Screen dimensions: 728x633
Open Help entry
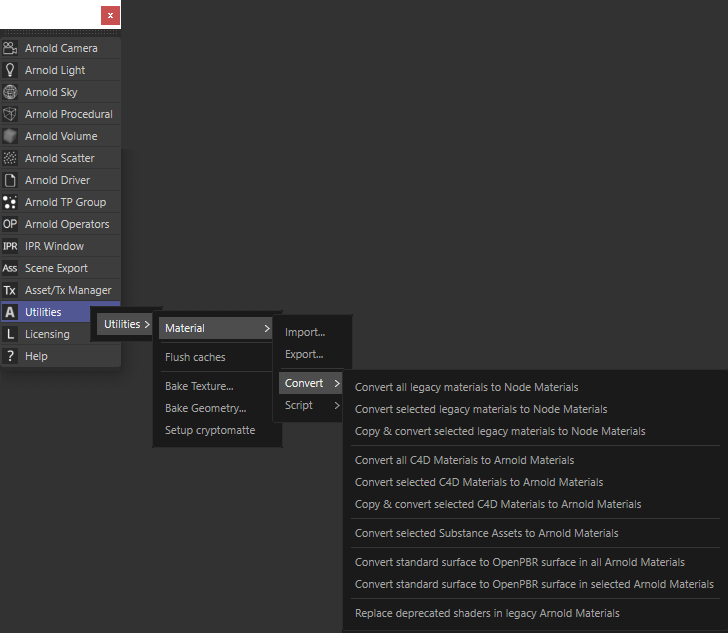[61, 356]
